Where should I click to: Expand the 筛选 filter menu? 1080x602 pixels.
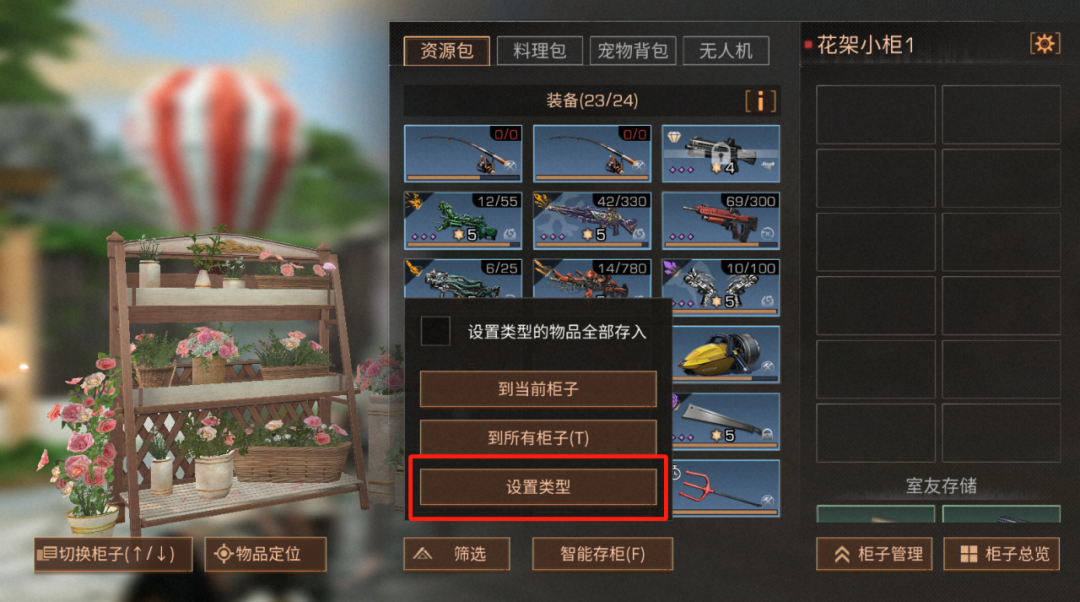(x=457, y=554)
